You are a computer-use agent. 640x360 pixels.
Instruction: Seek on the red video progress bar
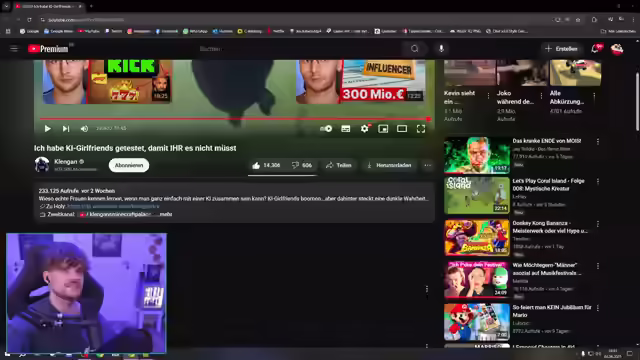[x=234, y=119]
